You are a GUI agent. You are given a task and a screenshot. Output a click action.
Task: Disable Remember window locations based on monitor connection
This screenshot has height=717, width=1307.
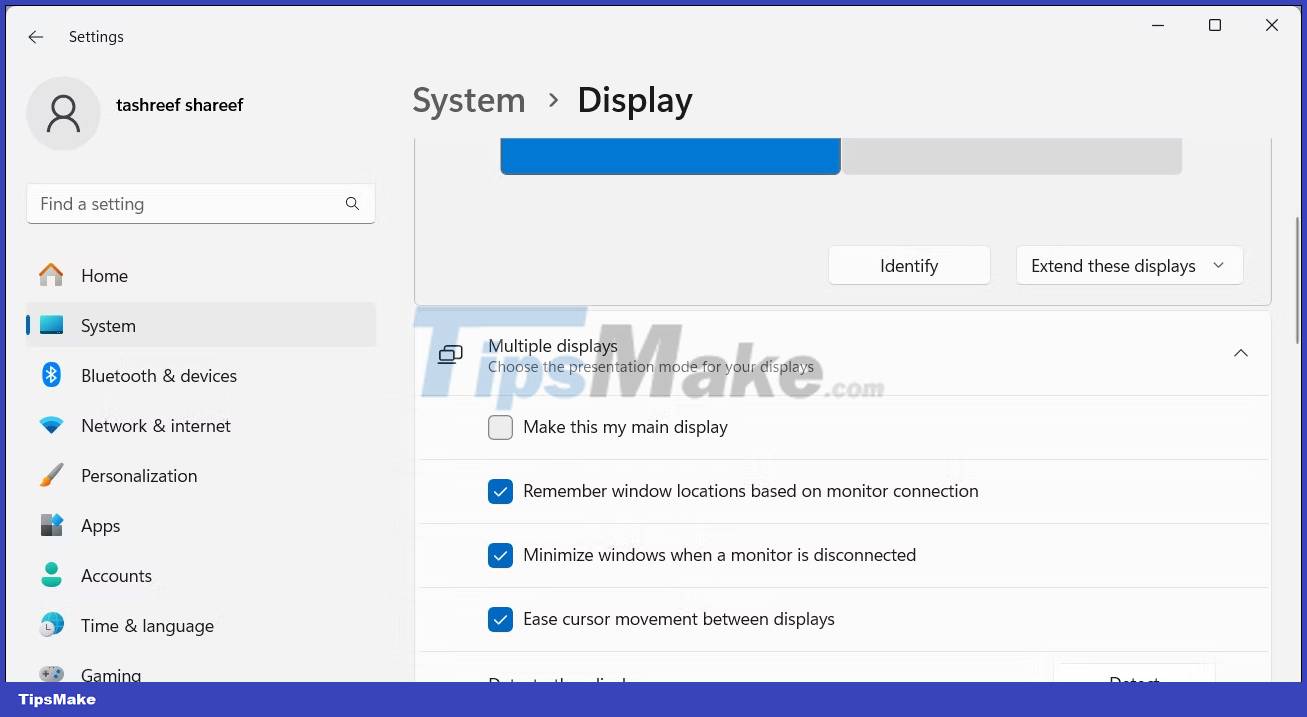click(500, 491)
